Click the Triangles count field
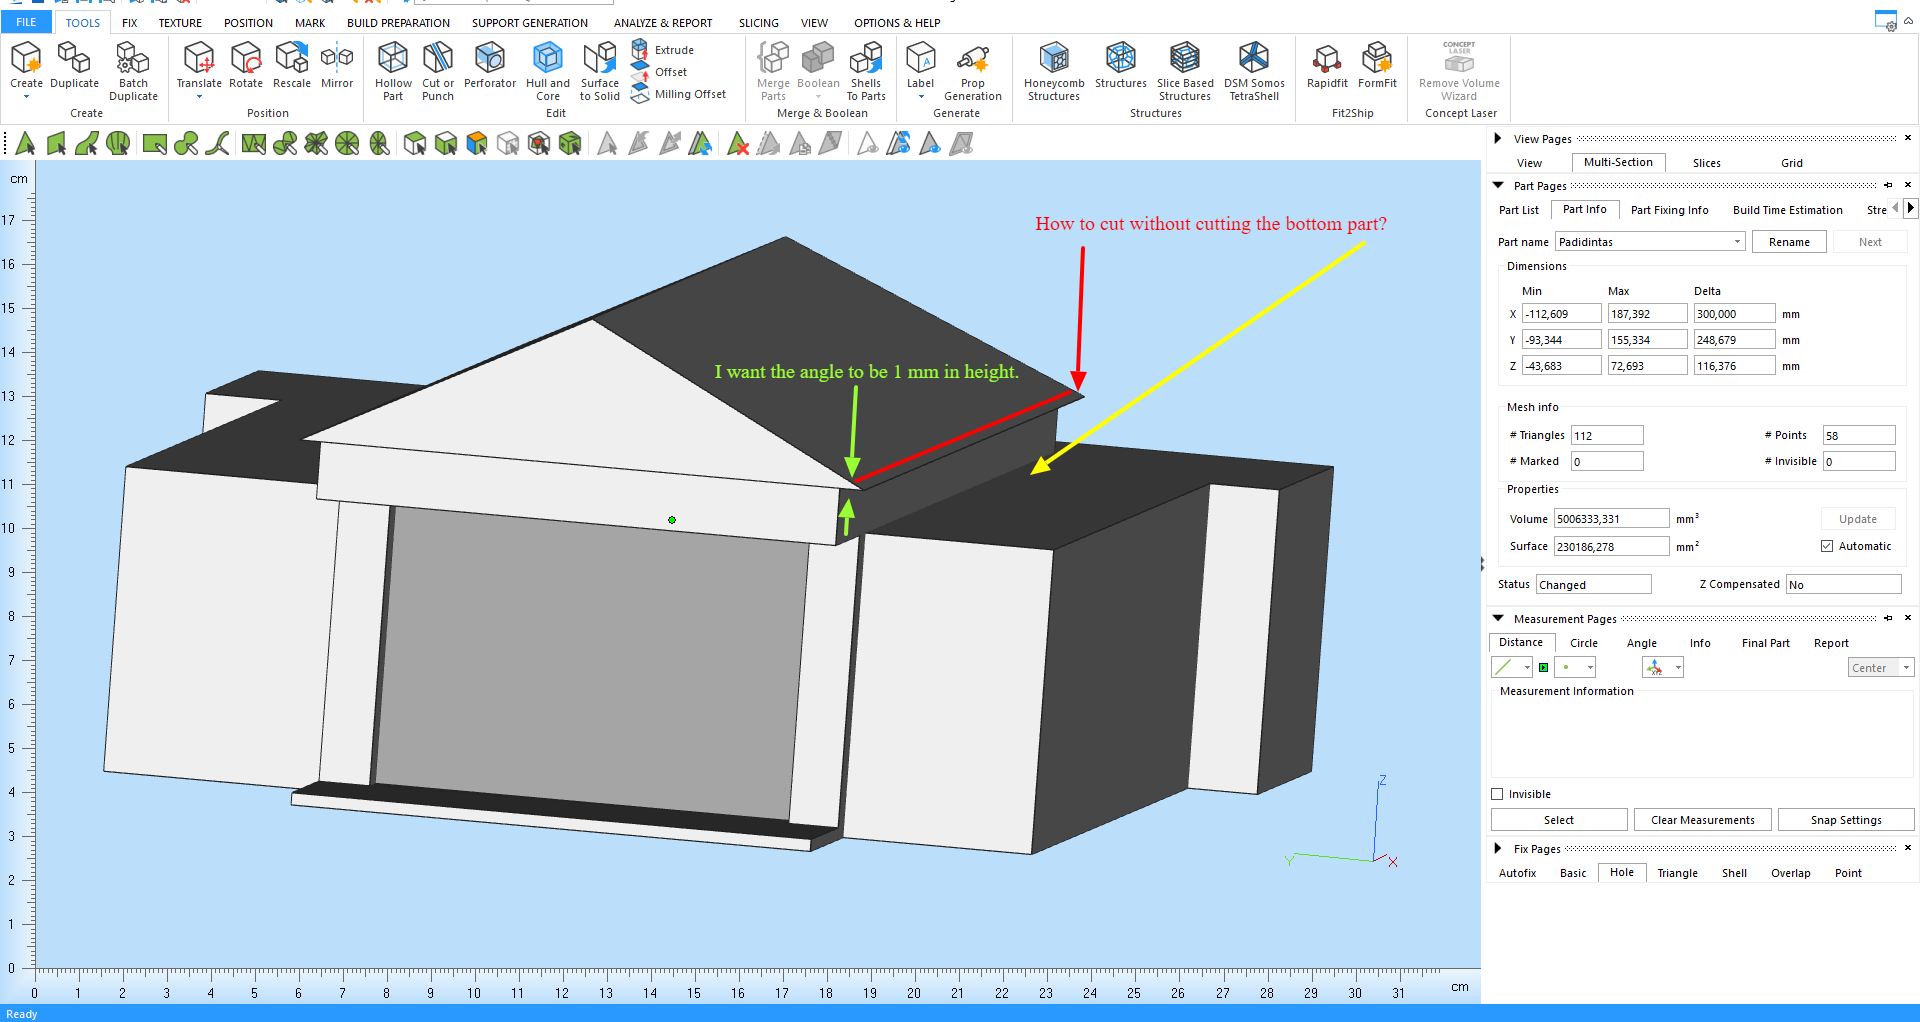Image resolution: width=1920 pixels, height=1022 pixels. [1607, 436]
